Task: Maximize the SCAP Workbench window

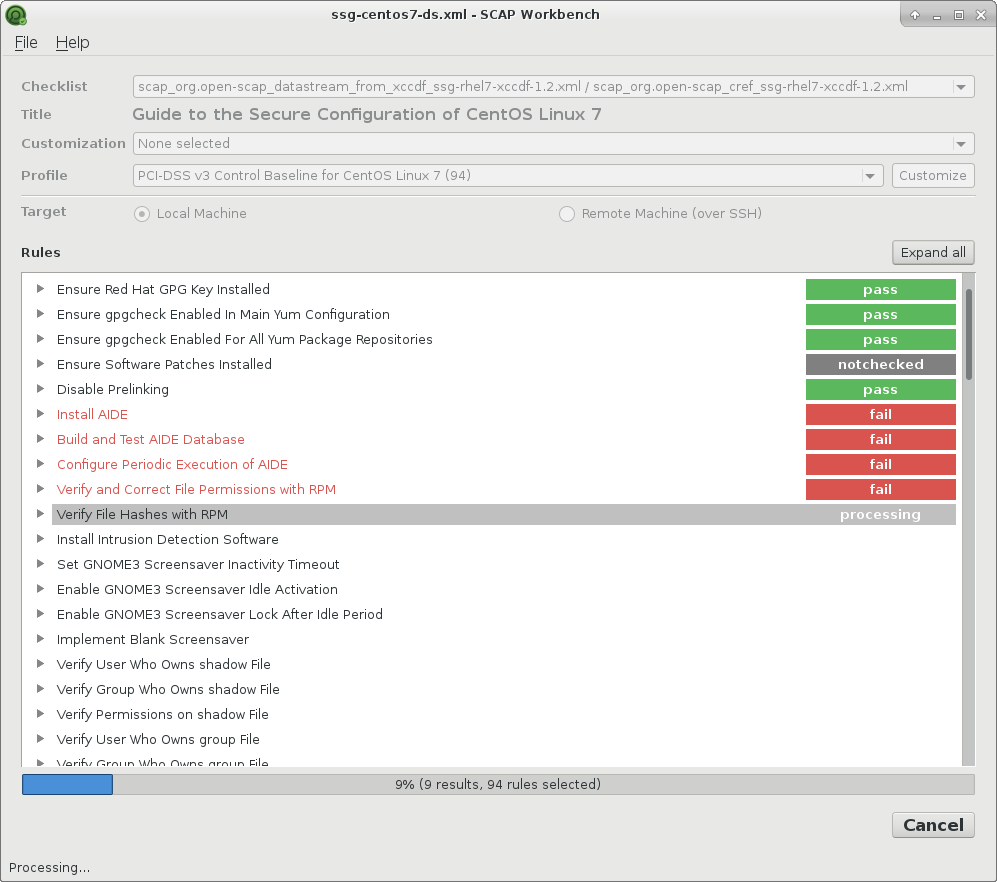Action: click(x=959, y=15)
